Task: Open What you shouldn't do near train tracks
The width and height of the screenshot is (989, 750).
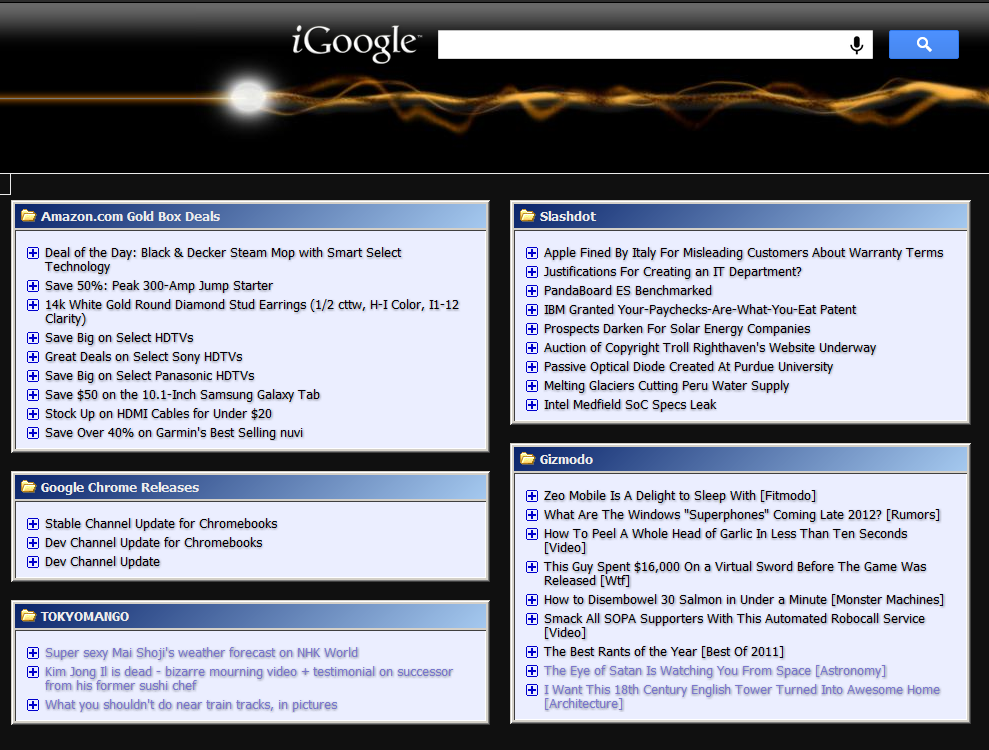Action: point(191,705)
